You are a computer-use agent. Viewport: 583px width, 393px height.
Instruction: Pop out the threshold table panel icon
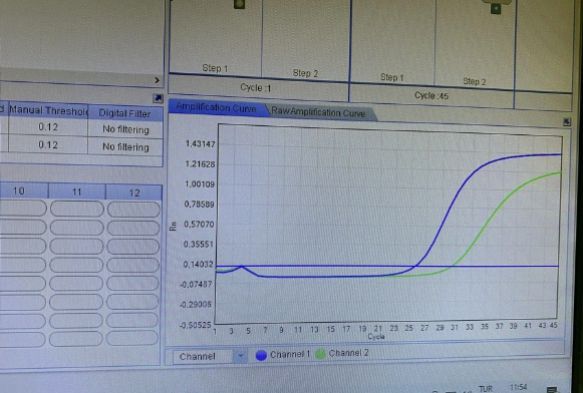[158, 98]
